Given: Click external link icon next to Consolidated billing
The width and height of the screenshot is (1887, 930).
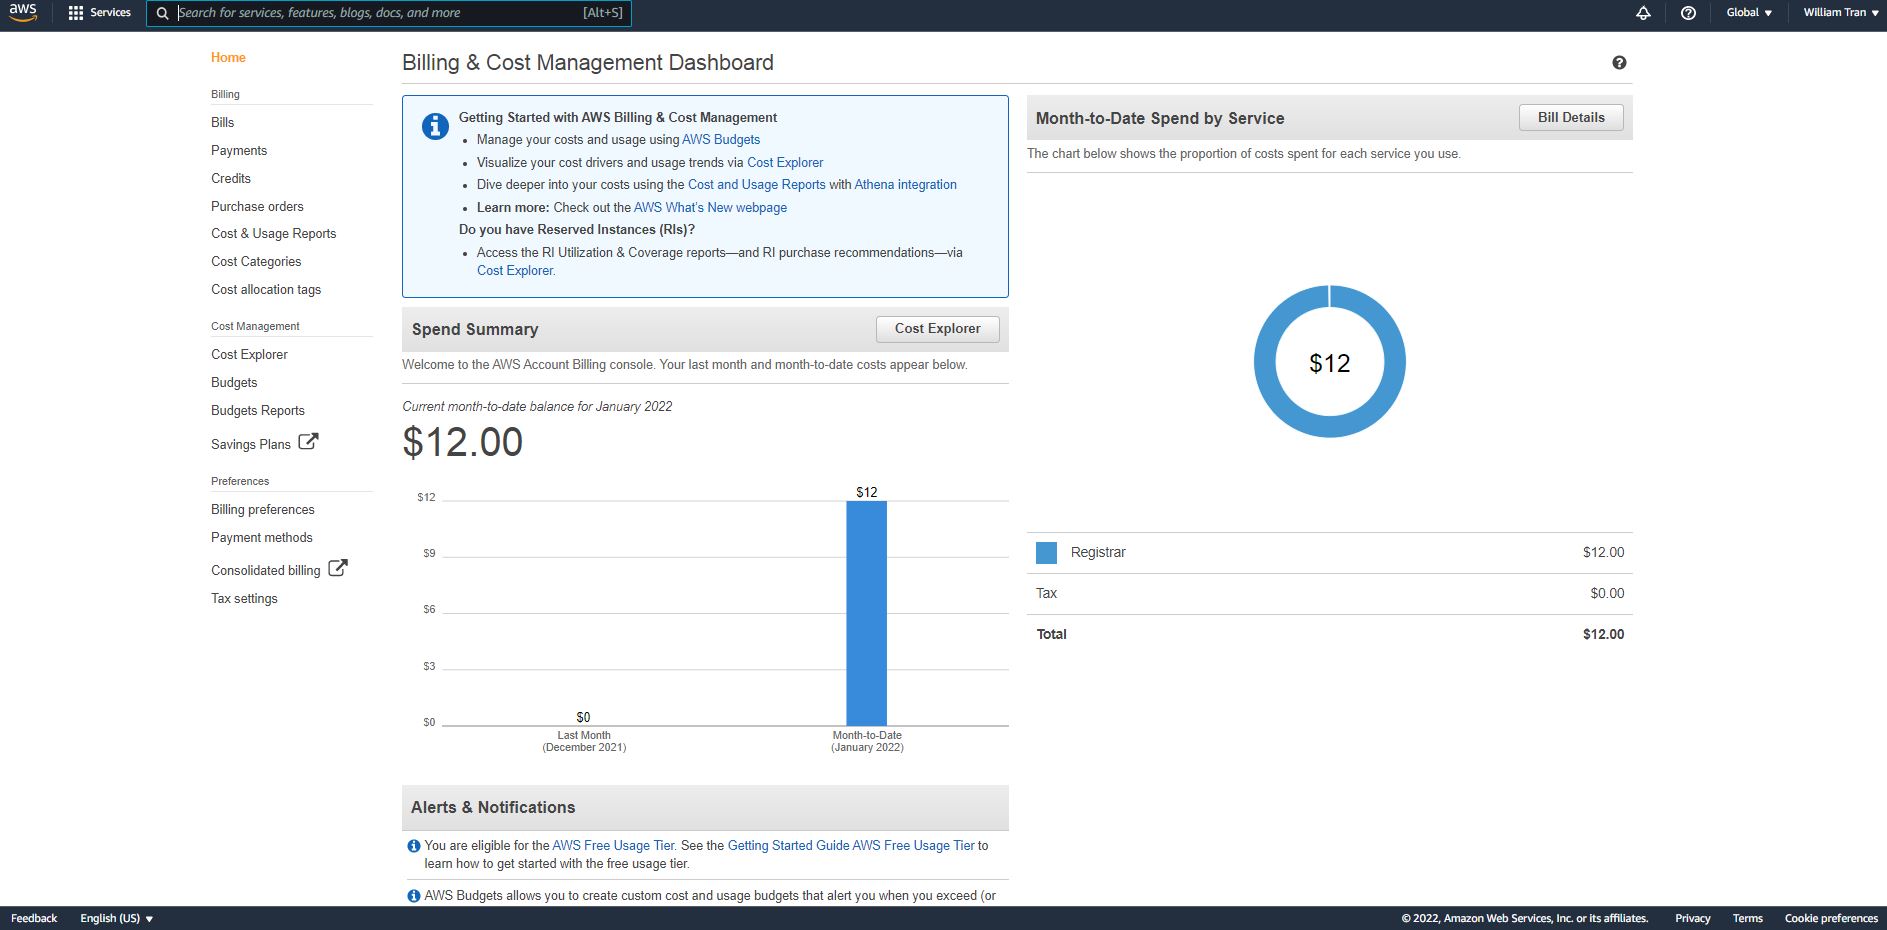Looking at the screenshot, I should point(338,568).
